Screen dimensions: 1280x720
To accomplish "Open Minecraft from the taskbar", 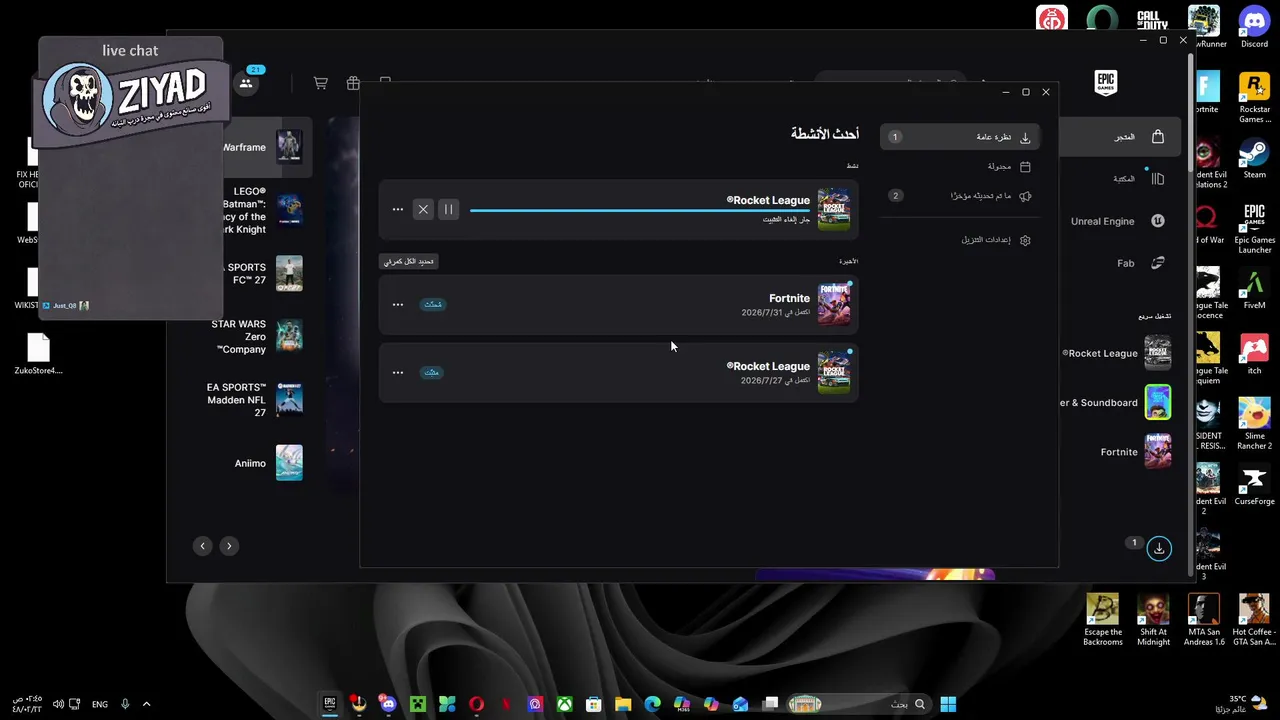I will 418,704.
